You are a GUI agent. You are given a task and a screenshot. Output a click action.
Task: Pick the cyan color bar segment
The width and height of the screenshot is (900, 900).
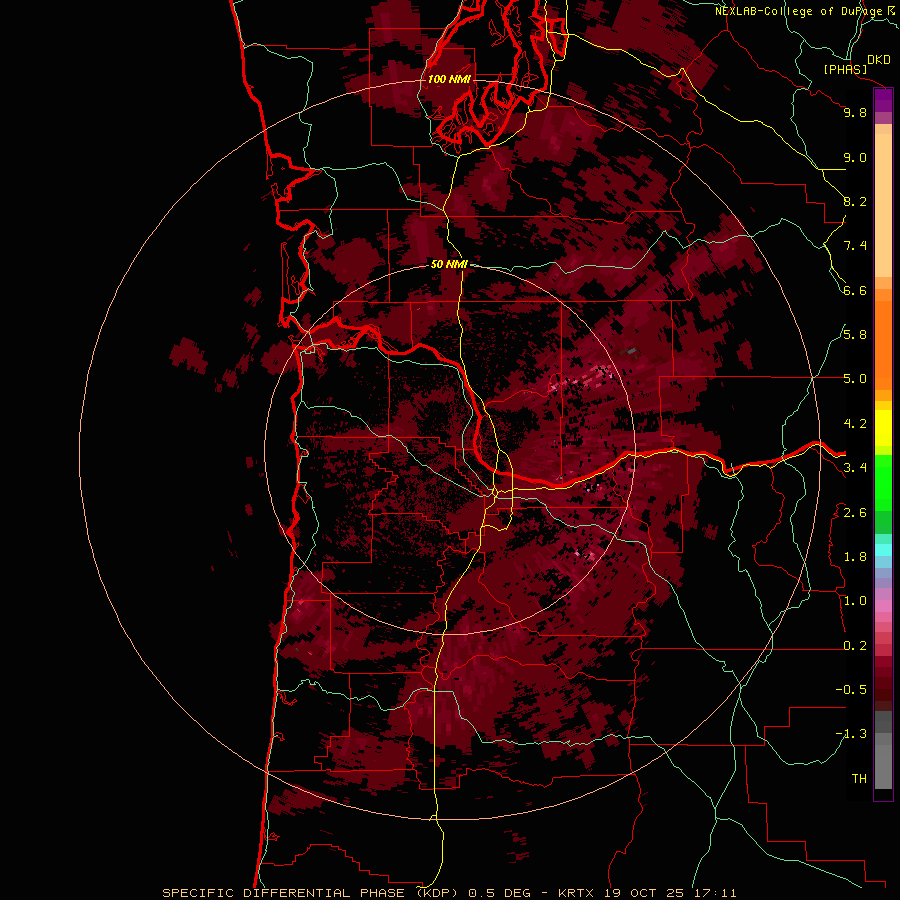883,550
